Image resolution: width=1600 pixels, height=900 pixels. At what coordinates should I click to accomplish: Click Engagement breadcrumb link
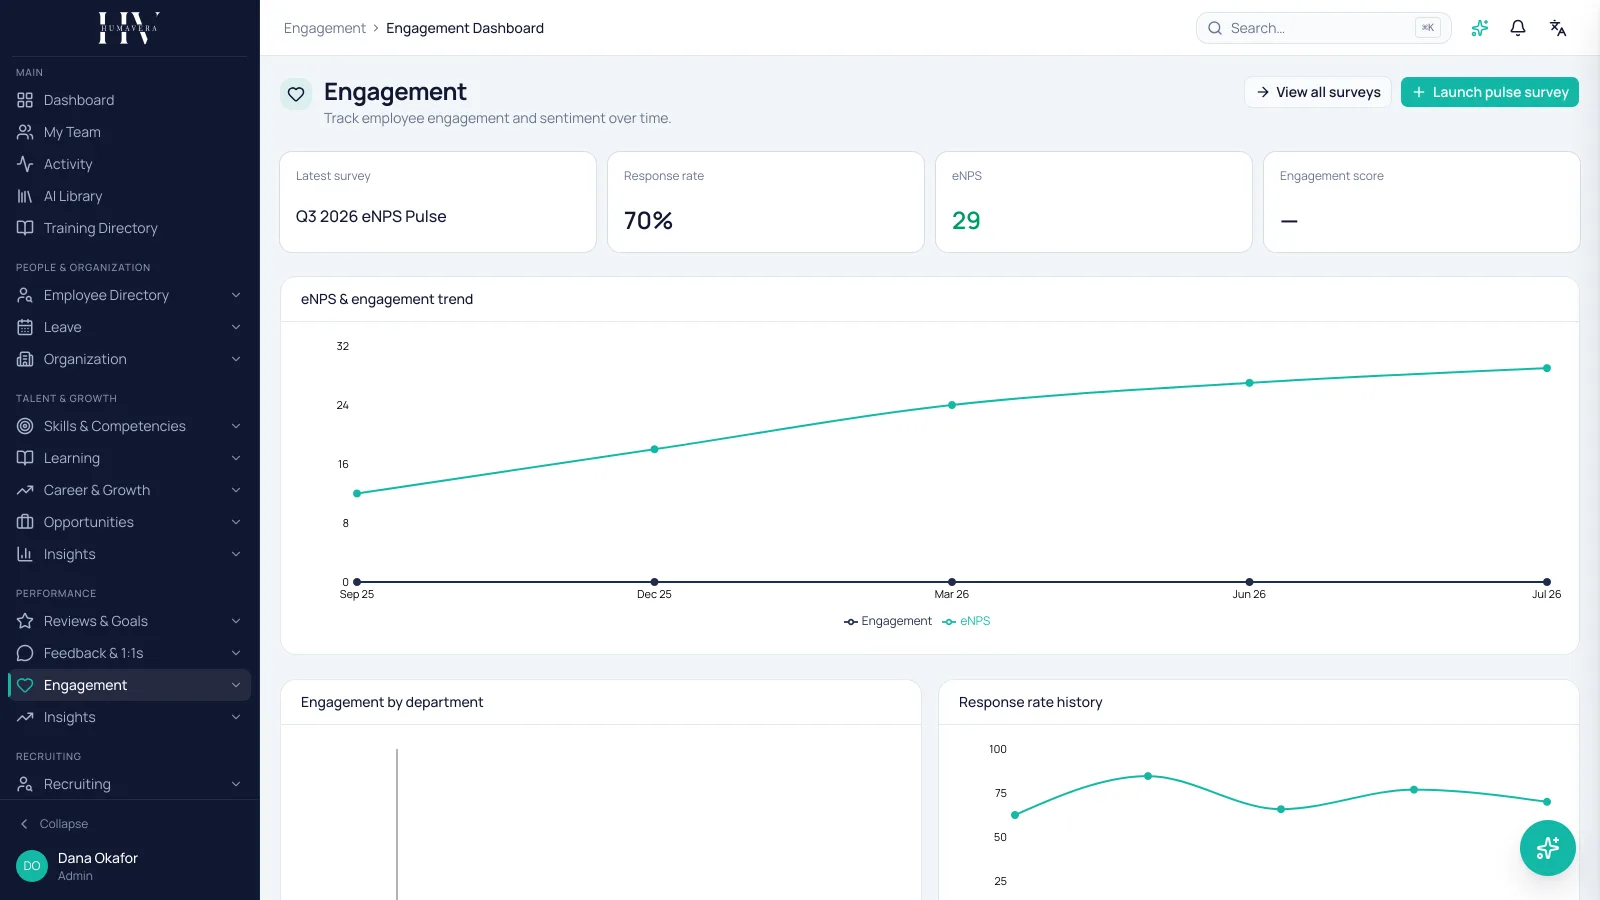coord(325,28)
